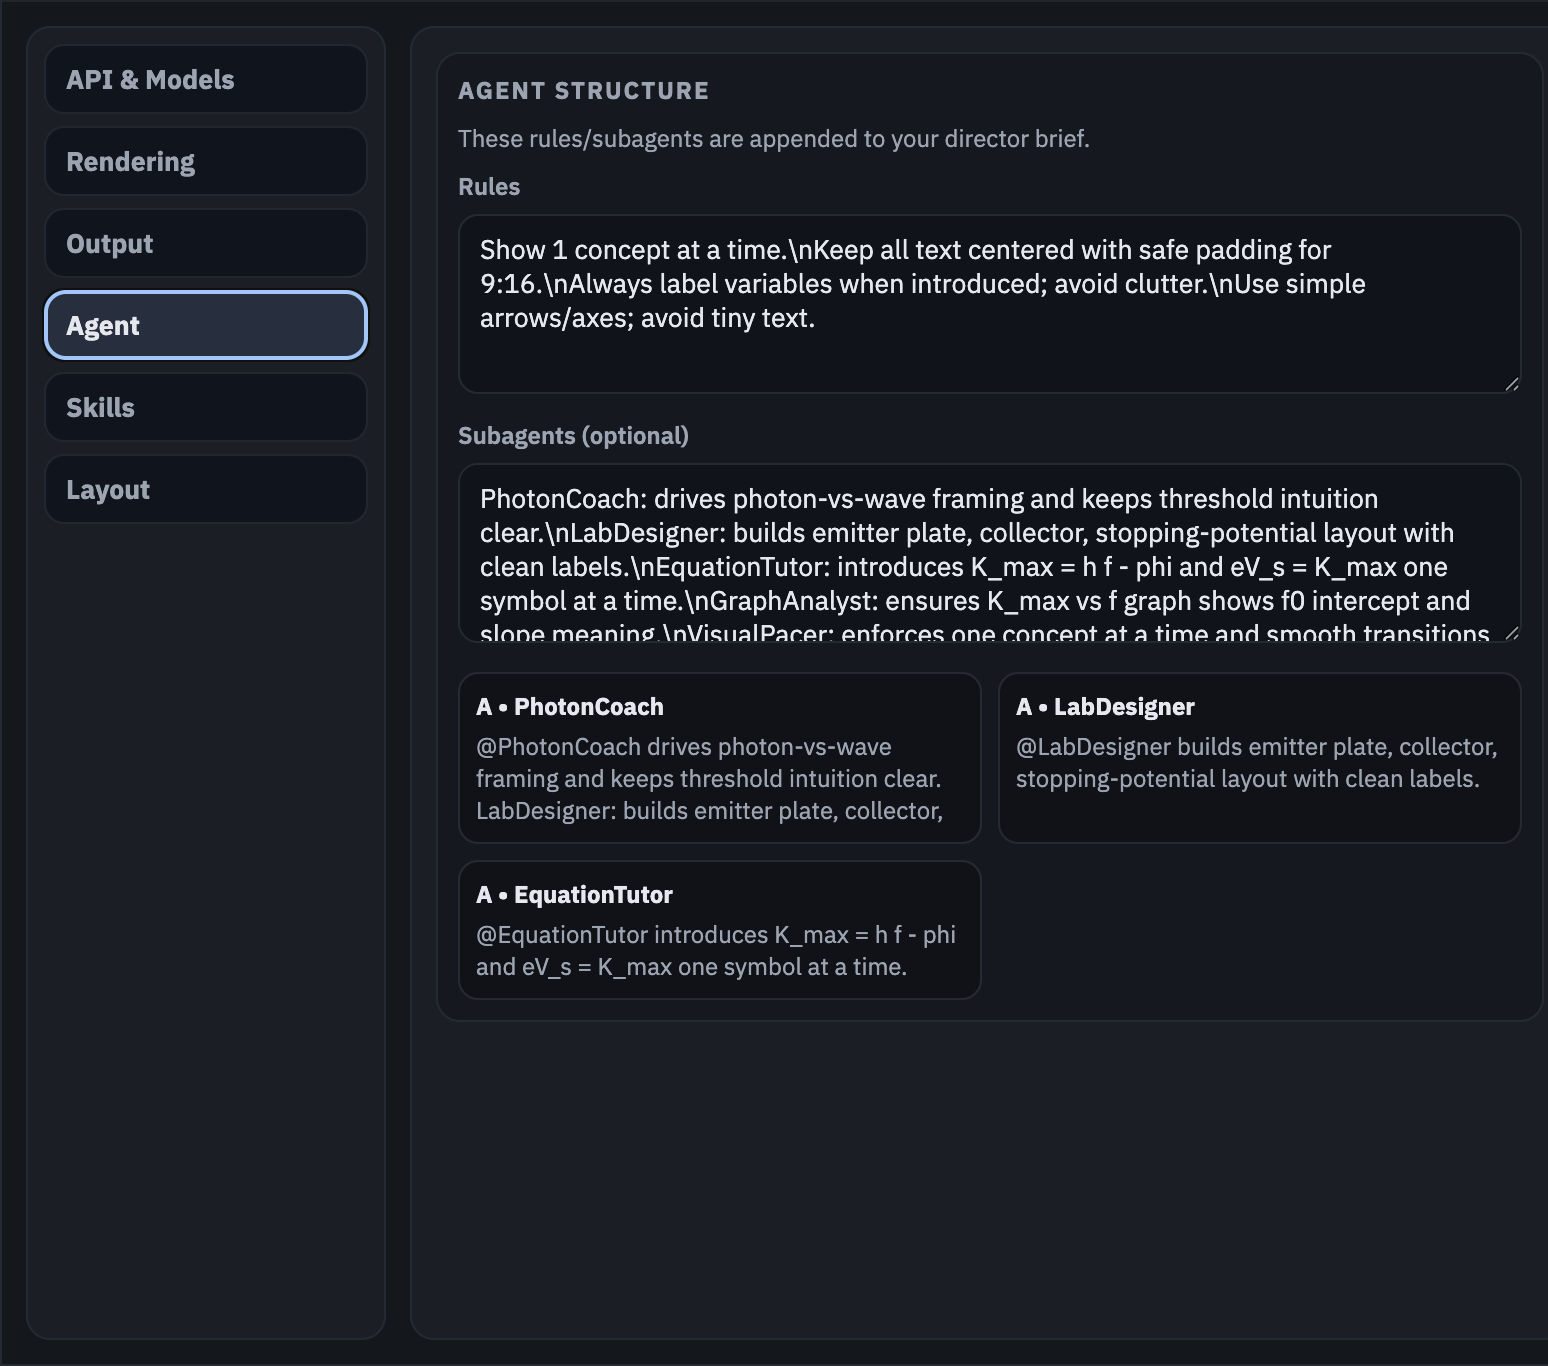Click the @LabDesigner description text
The image size is (1548, 1366).
pyautogui.click(x=1256, y=763)
